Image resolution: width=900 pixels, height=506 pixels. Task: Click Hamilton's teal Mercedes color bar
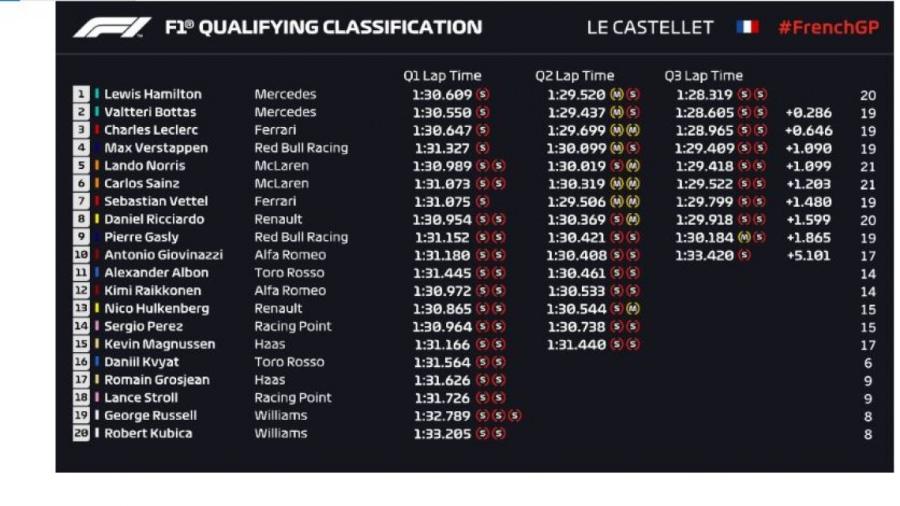click(97, 94)
